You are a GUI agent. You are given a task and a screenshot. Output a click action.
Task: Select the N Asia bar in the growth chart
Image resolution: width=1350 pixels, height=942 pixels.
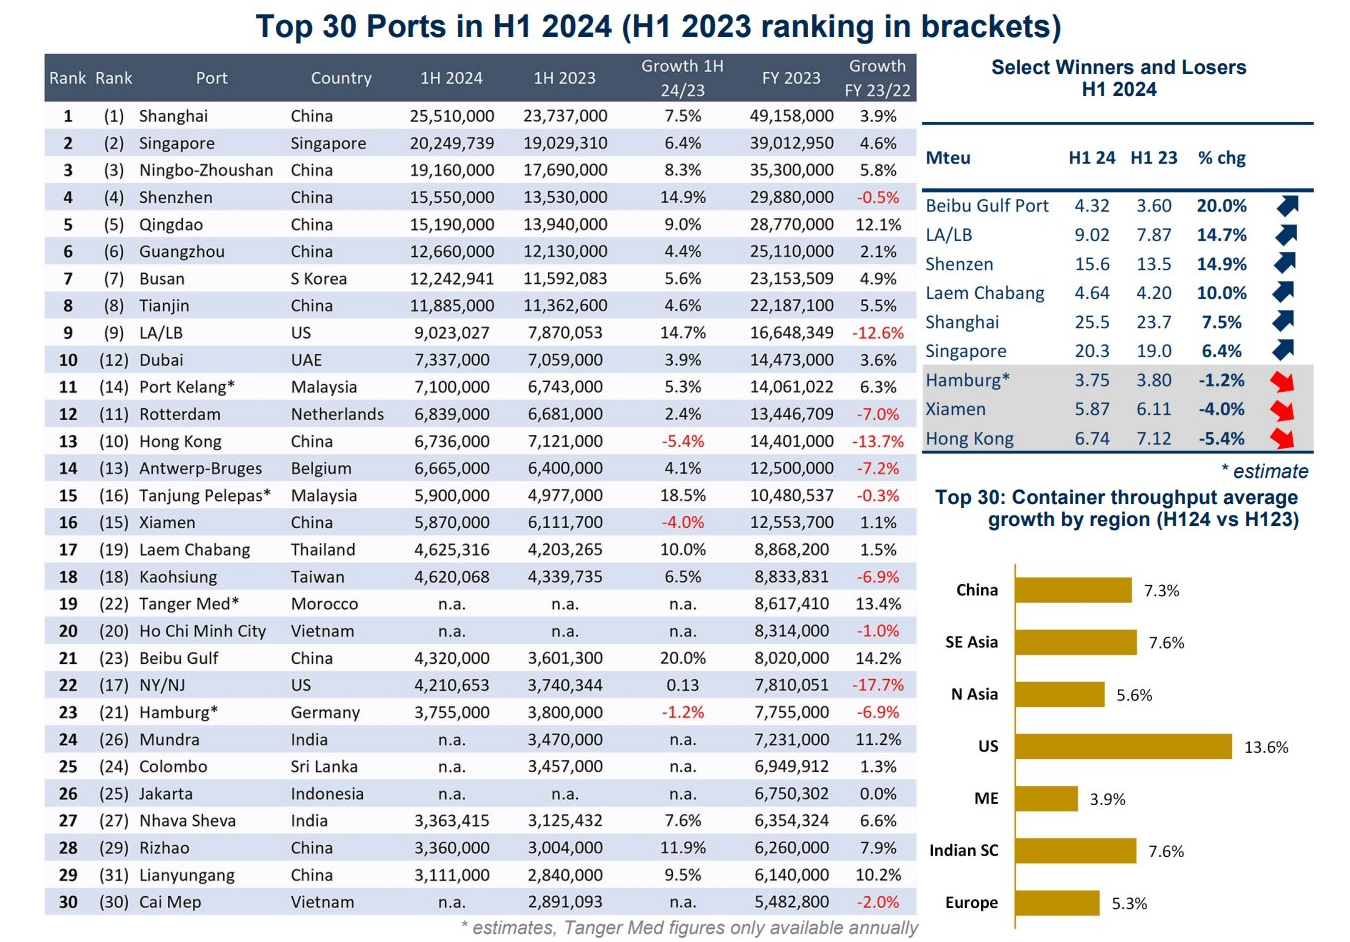pos(1060,694)
